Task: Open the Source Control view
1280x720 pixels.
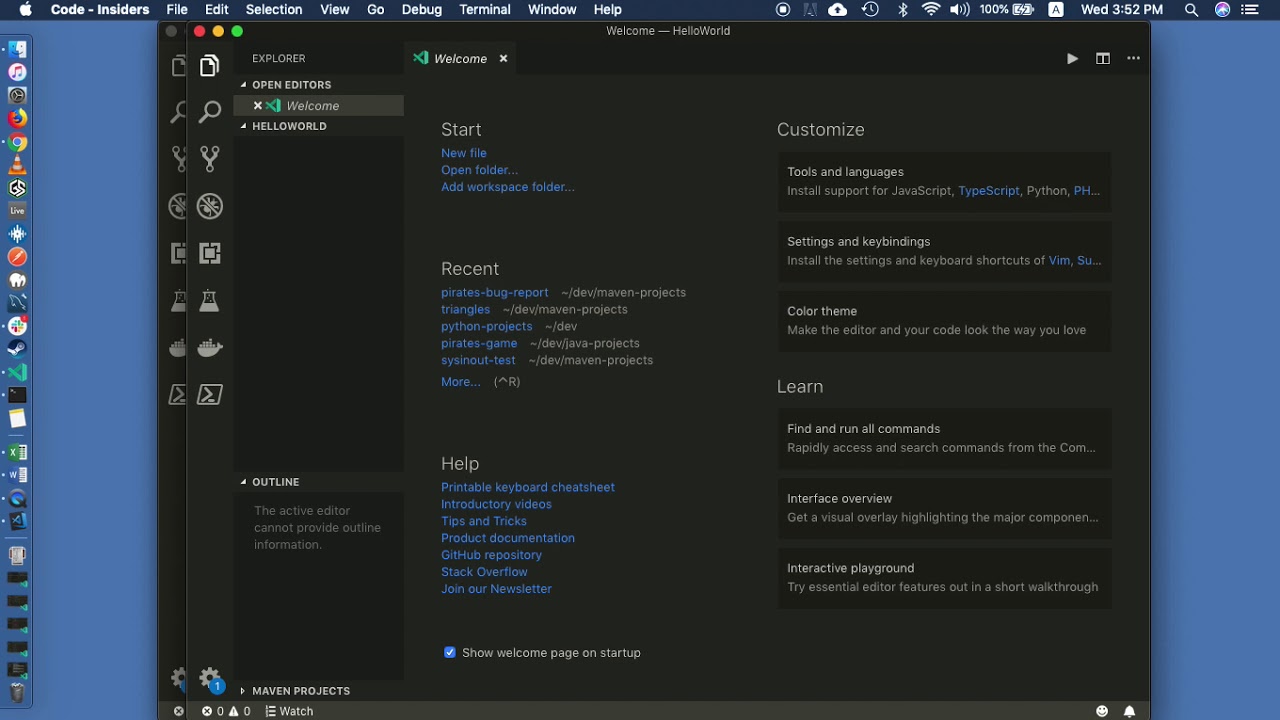Action: tap(209, 158)
